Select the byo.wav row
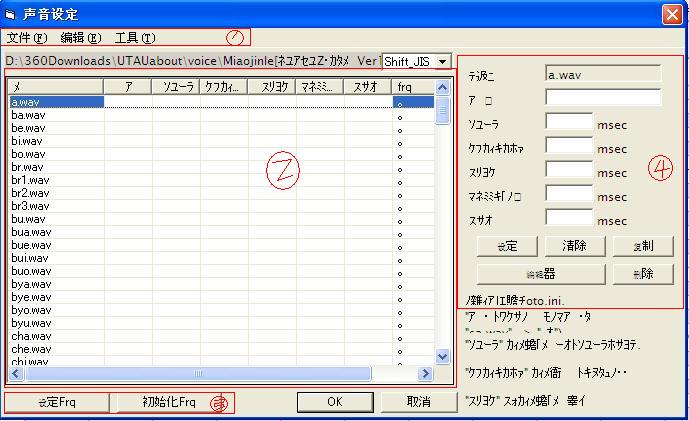The width and height of the screenshot is (689, 421). tap(222, 310)
